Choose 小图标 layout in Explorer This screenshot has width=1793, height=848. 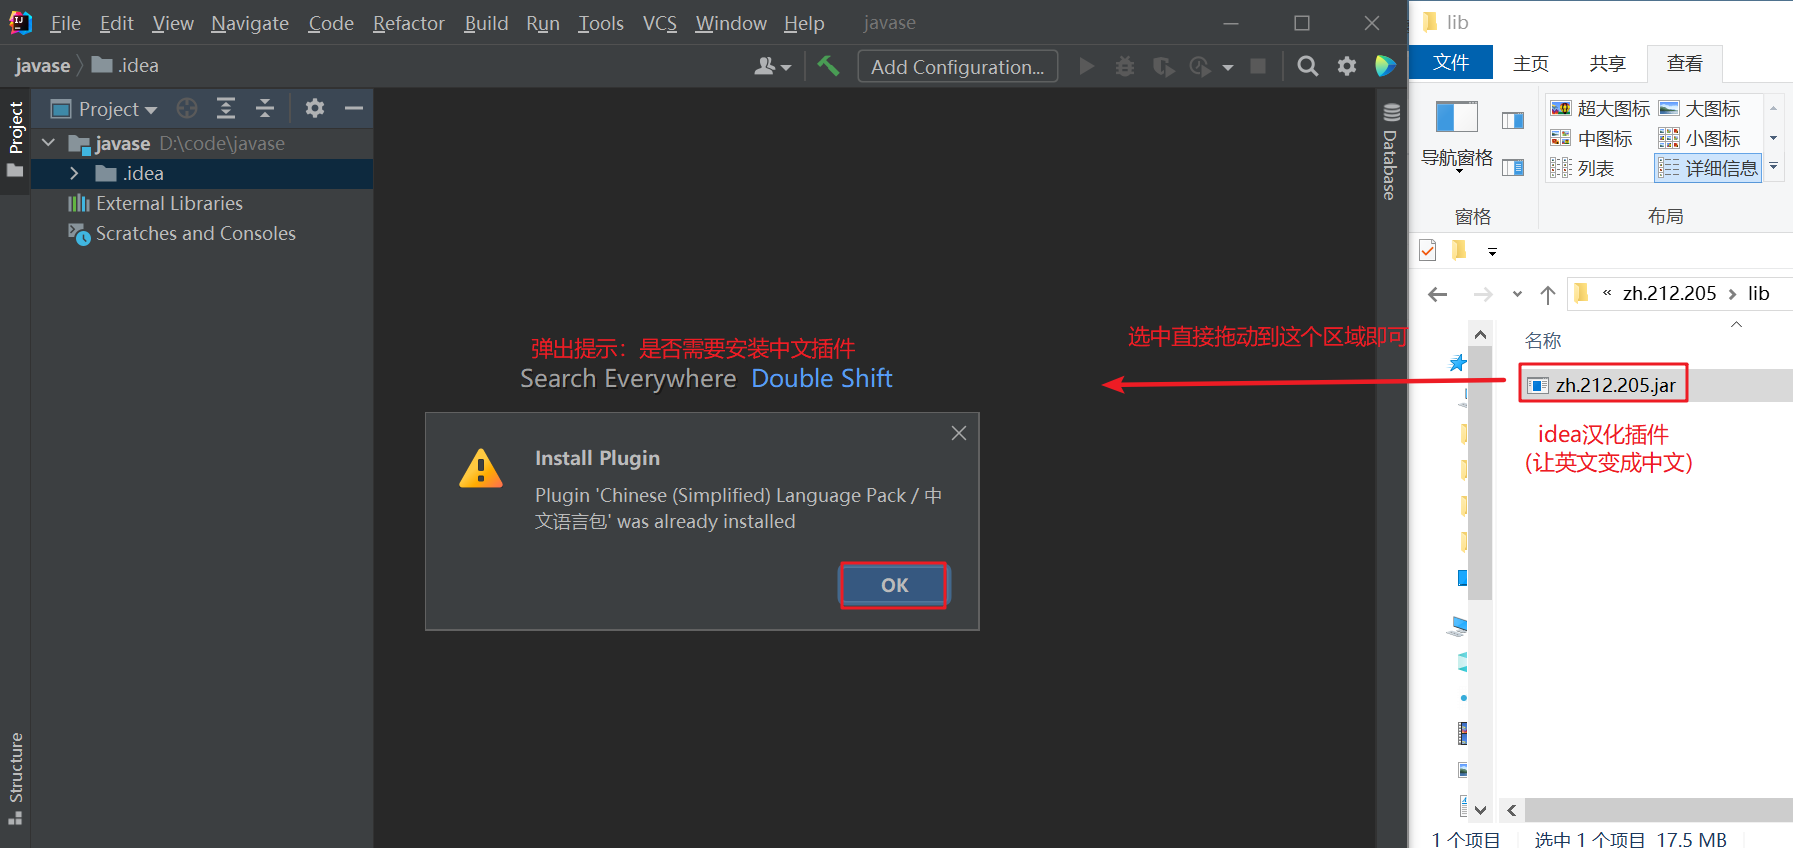pos(1700,138)
